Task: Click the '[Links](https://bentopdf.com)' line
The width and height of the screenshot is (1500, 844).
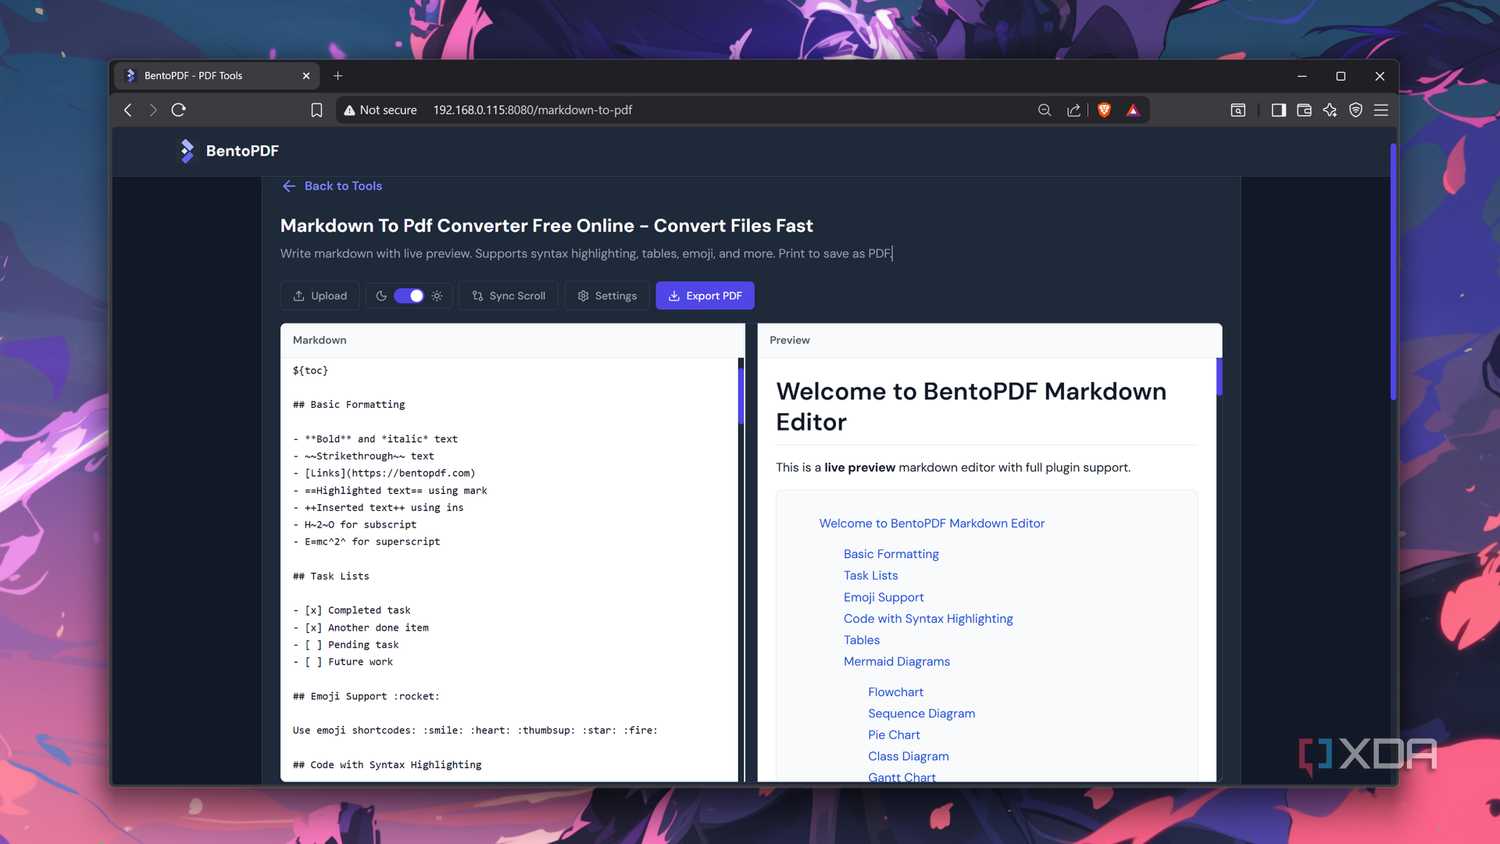Action: (x=384, y=473)
